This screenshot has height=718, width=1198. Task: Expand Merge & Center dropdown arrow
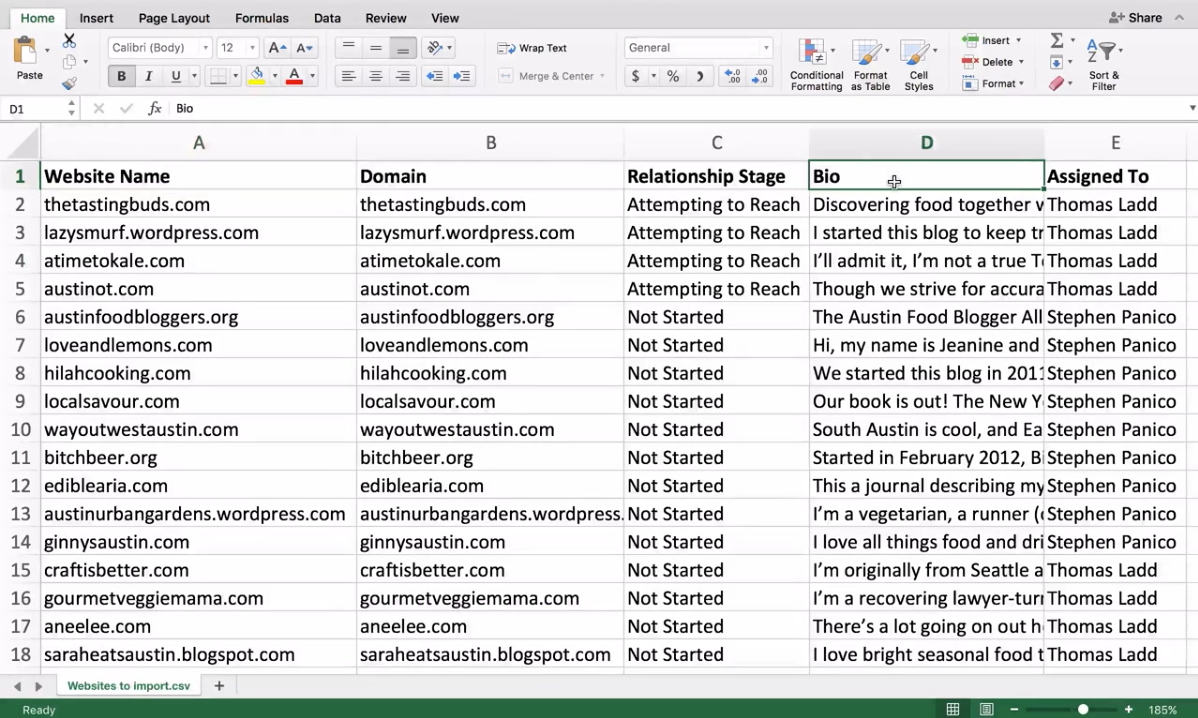tap(602, 76)
